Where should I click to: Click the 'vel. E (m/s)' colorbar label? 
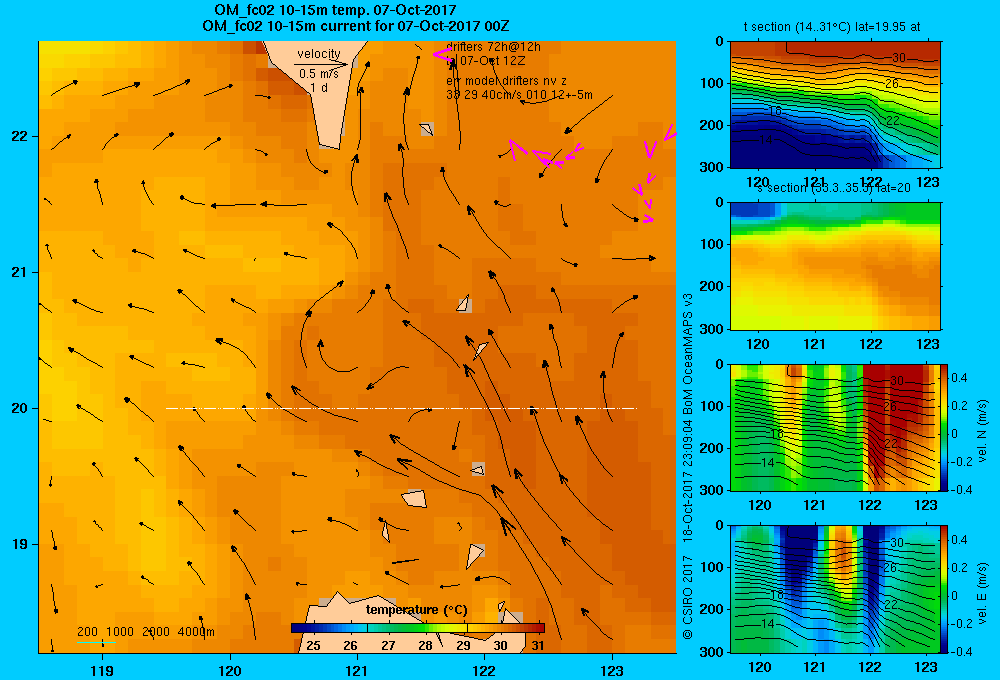983,593
